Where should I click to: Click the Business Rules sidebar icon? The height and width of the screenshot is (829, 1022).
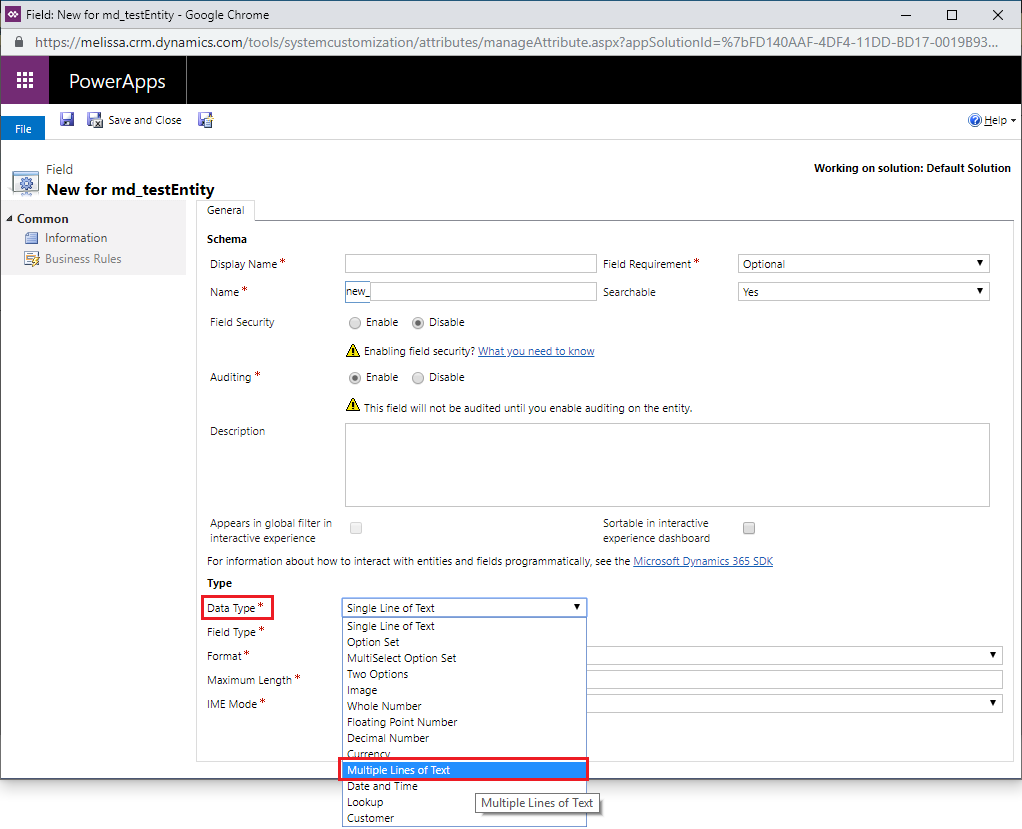tap(32, 259)
